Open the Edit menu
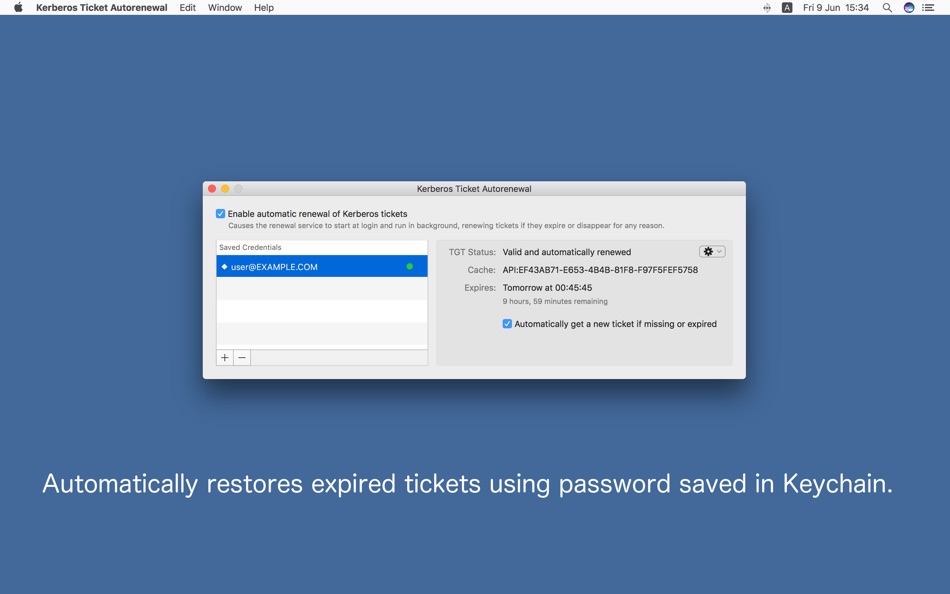 (x=187, y=7)
